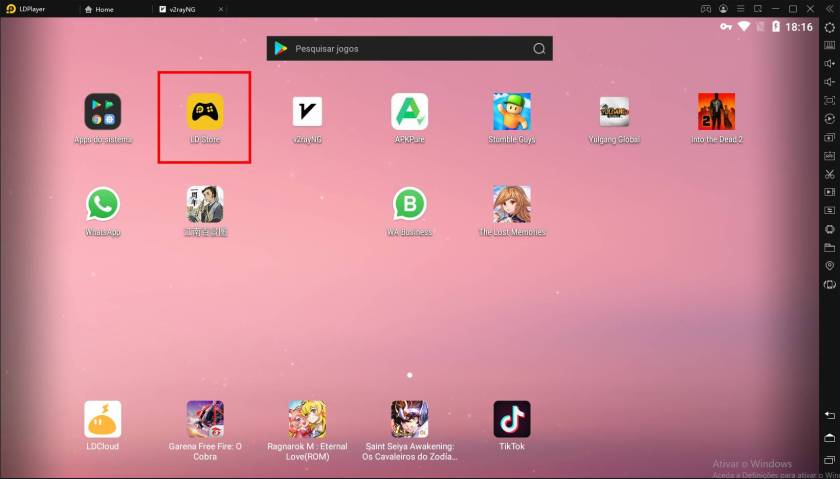This screenshot has height=479, width=840.
Task: Open the LDCloud app
Action: [103, 419]
